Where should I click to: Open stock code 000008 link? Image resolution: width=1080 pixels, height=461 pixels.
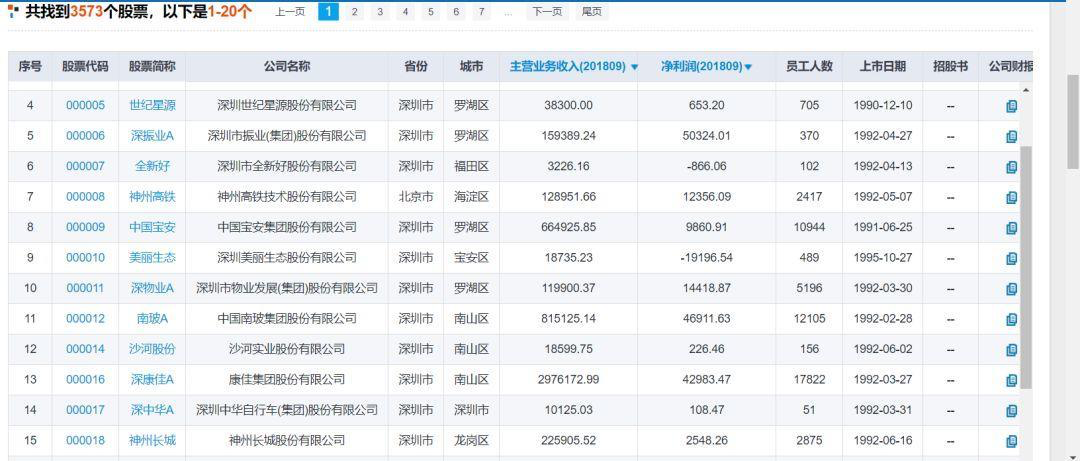click(x=85, y=196)
